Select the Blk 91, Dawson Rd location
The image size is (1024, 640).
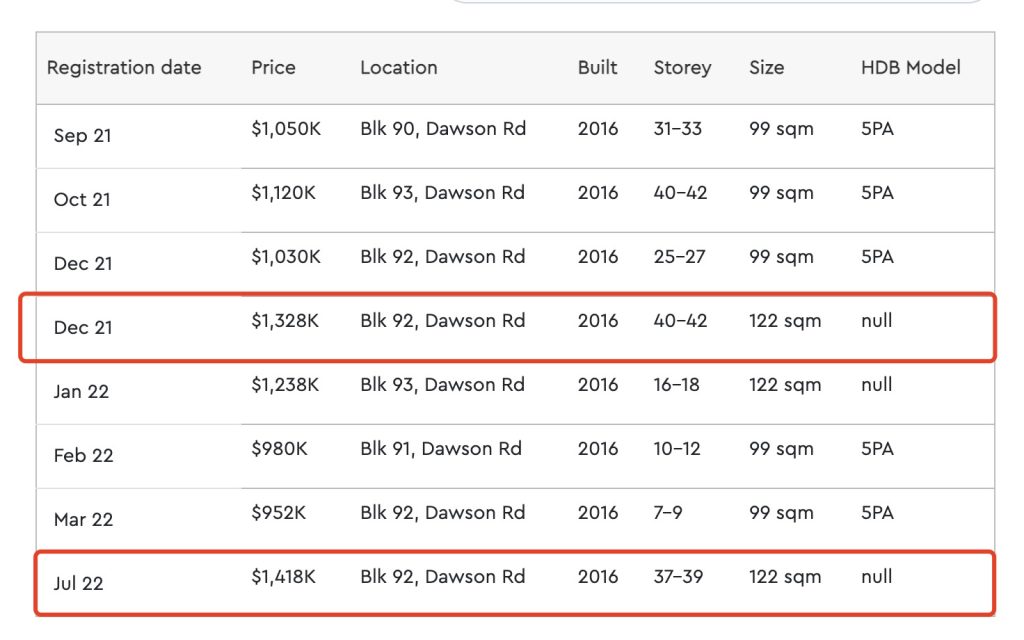point(441,449)
